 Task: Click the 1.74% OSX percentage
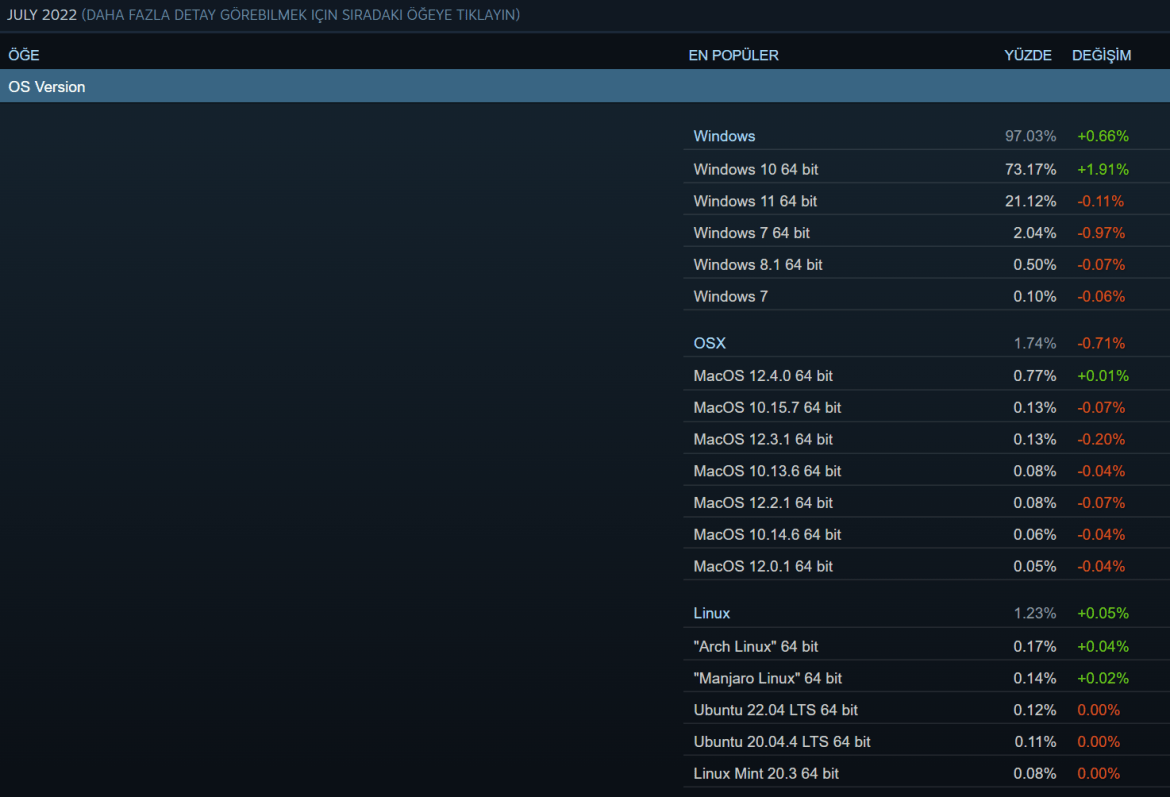[x=1034, y=343]
